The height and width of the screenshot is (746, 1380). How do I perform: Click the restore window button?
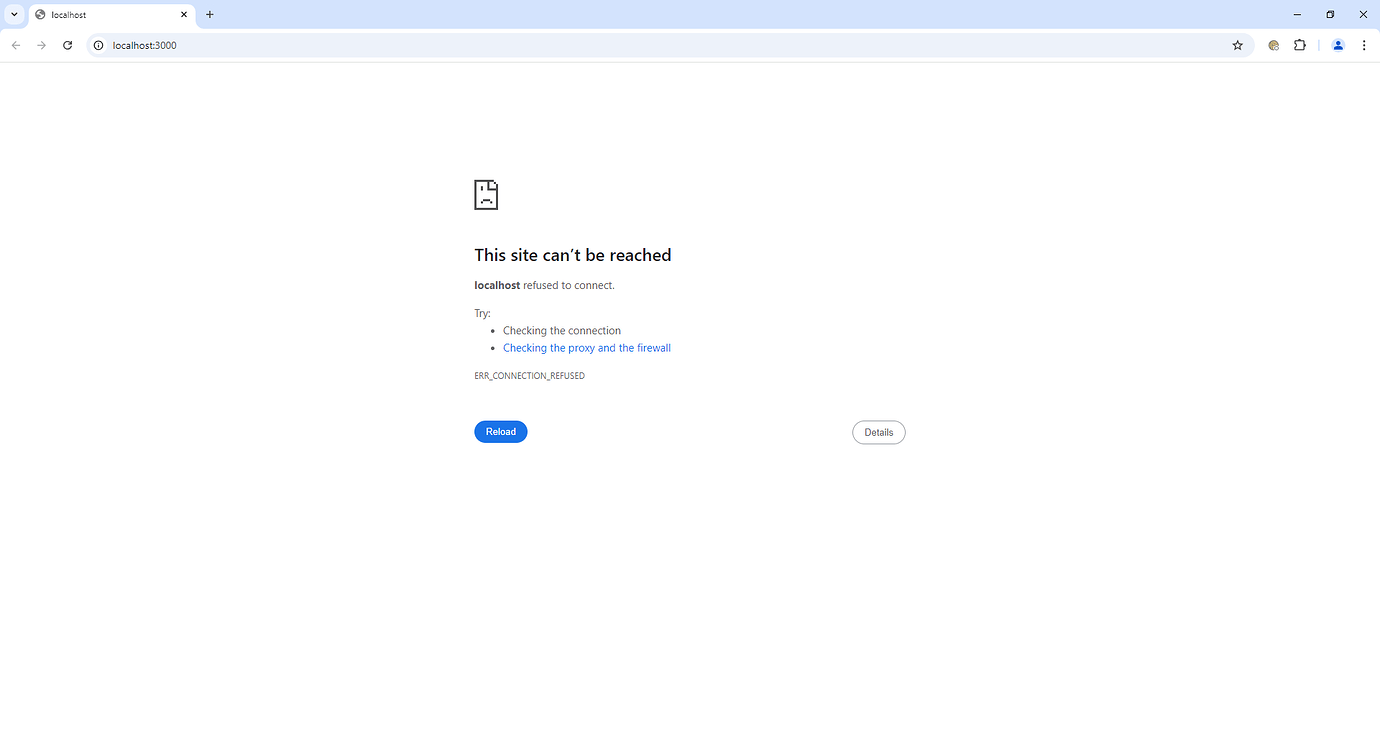pyautogui.click(x=1330, y=14)
